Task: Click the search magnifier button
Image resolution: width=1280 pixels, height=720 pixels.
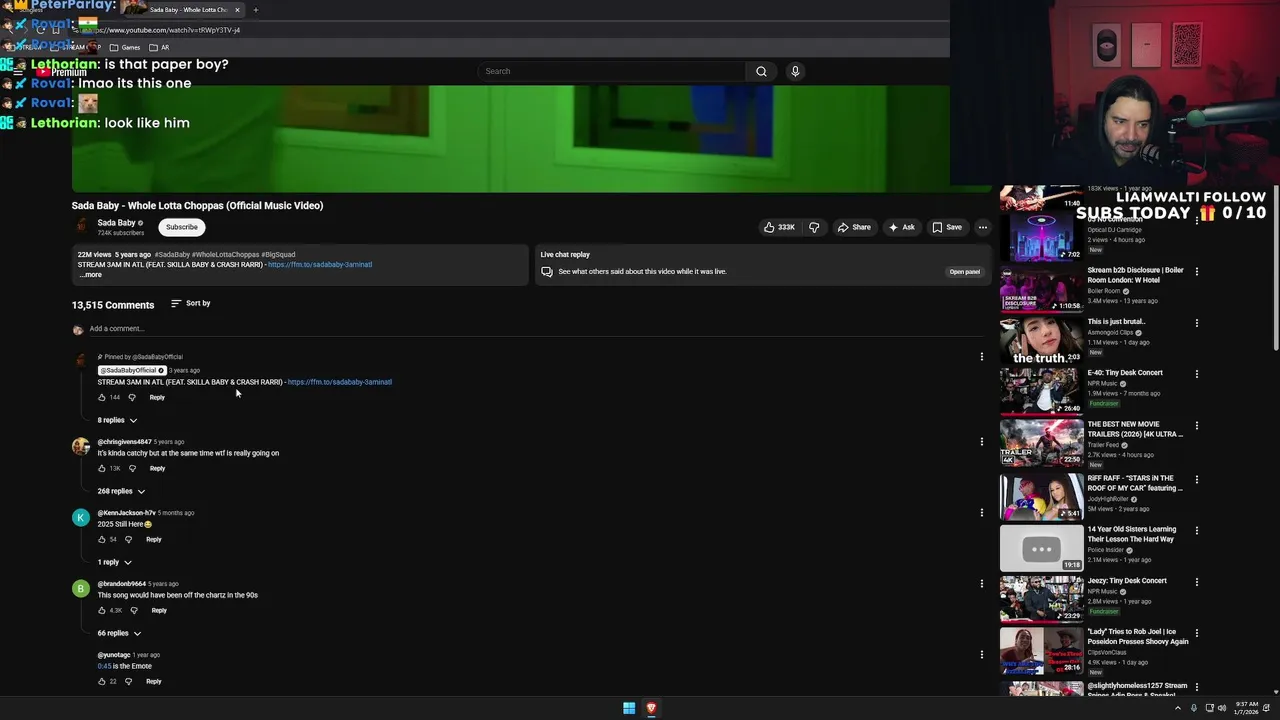Action: [x=761, y=71]
